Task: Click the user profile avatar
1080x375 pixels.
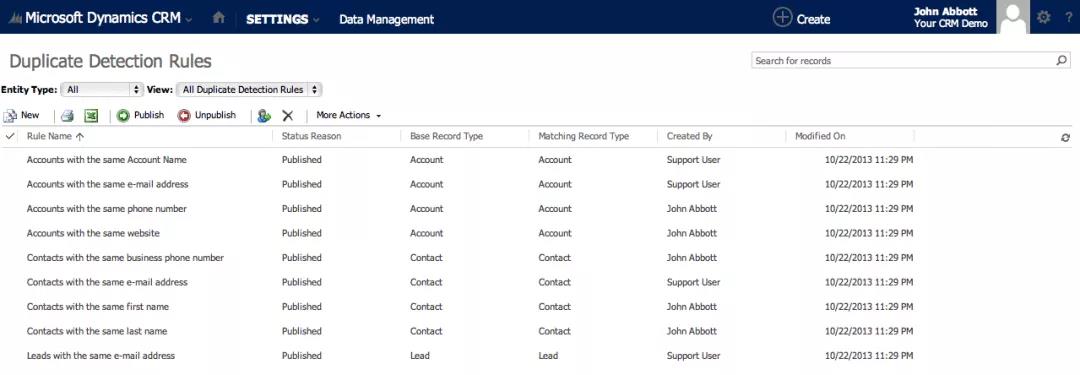Action: [1013, 17]
